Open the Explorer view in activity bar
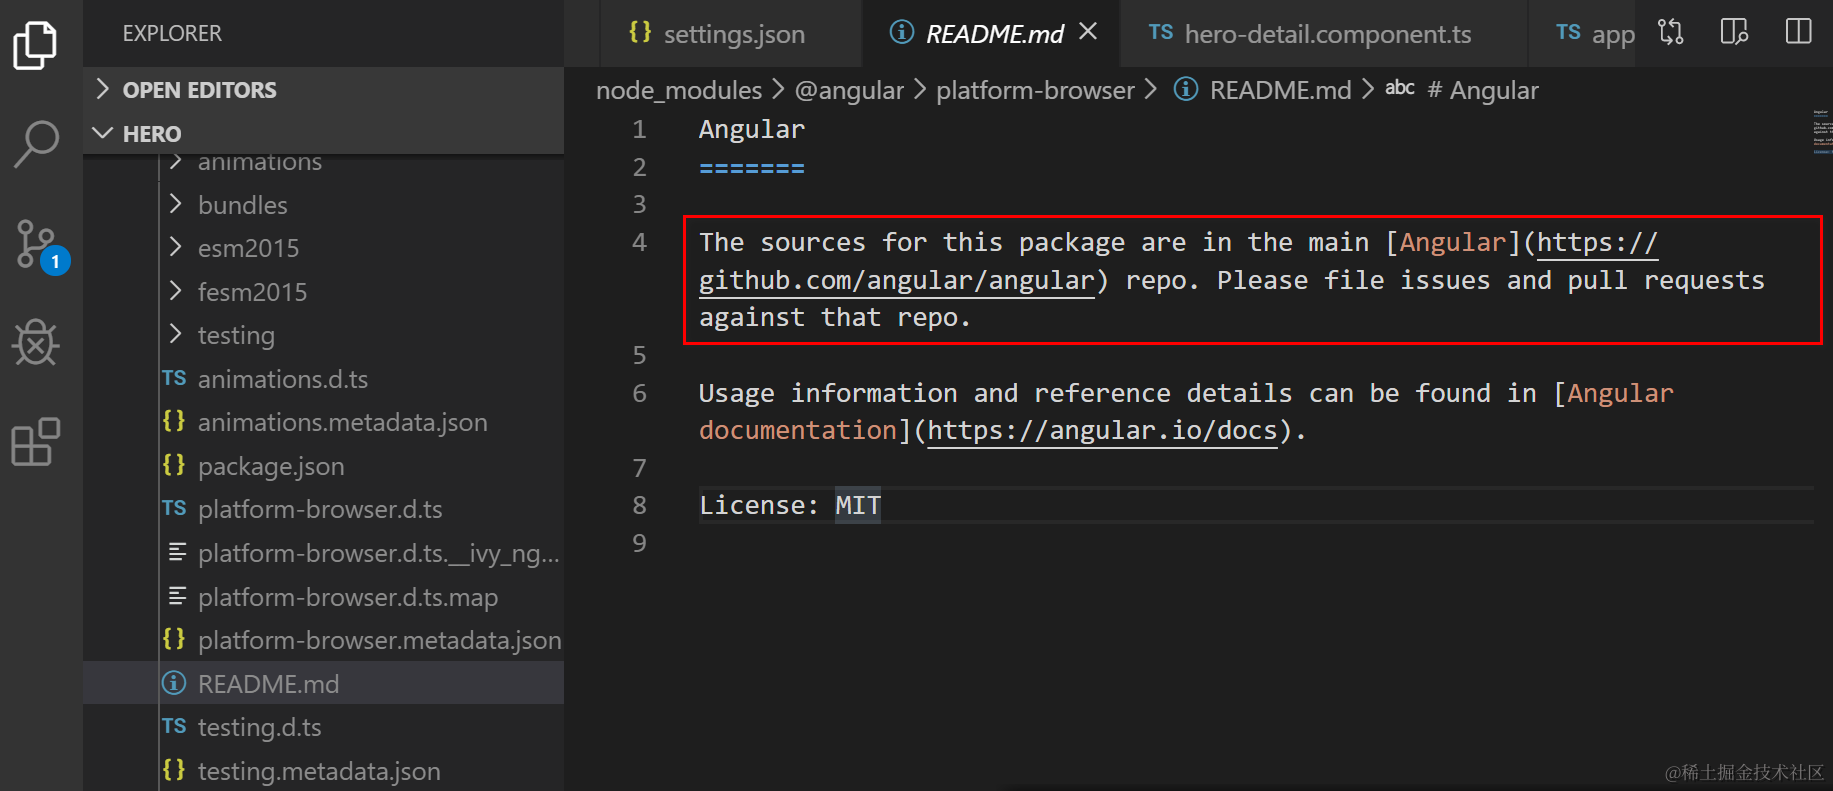The height and width of the screenshot is (791, 1833). coord(36,46)
